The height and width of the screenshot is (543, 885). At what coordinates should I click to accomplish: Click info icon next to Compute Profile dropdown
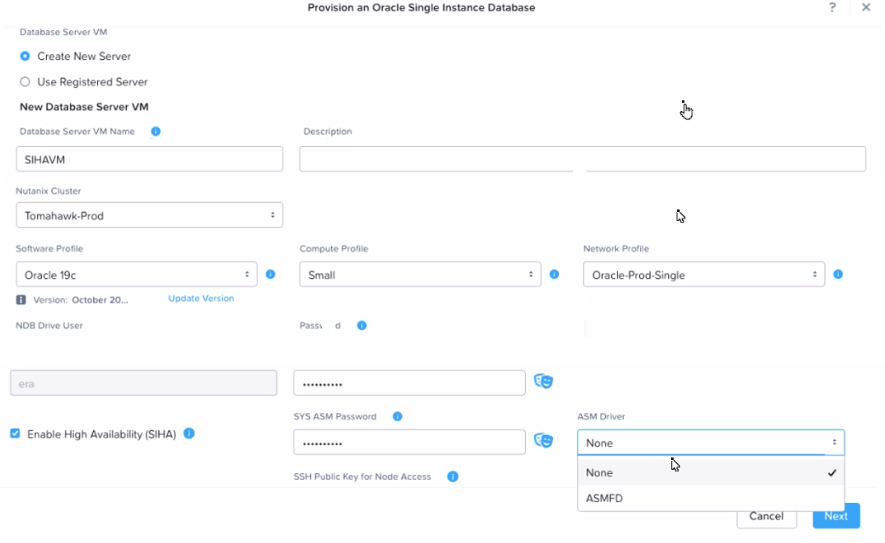[x=554, y=274]
